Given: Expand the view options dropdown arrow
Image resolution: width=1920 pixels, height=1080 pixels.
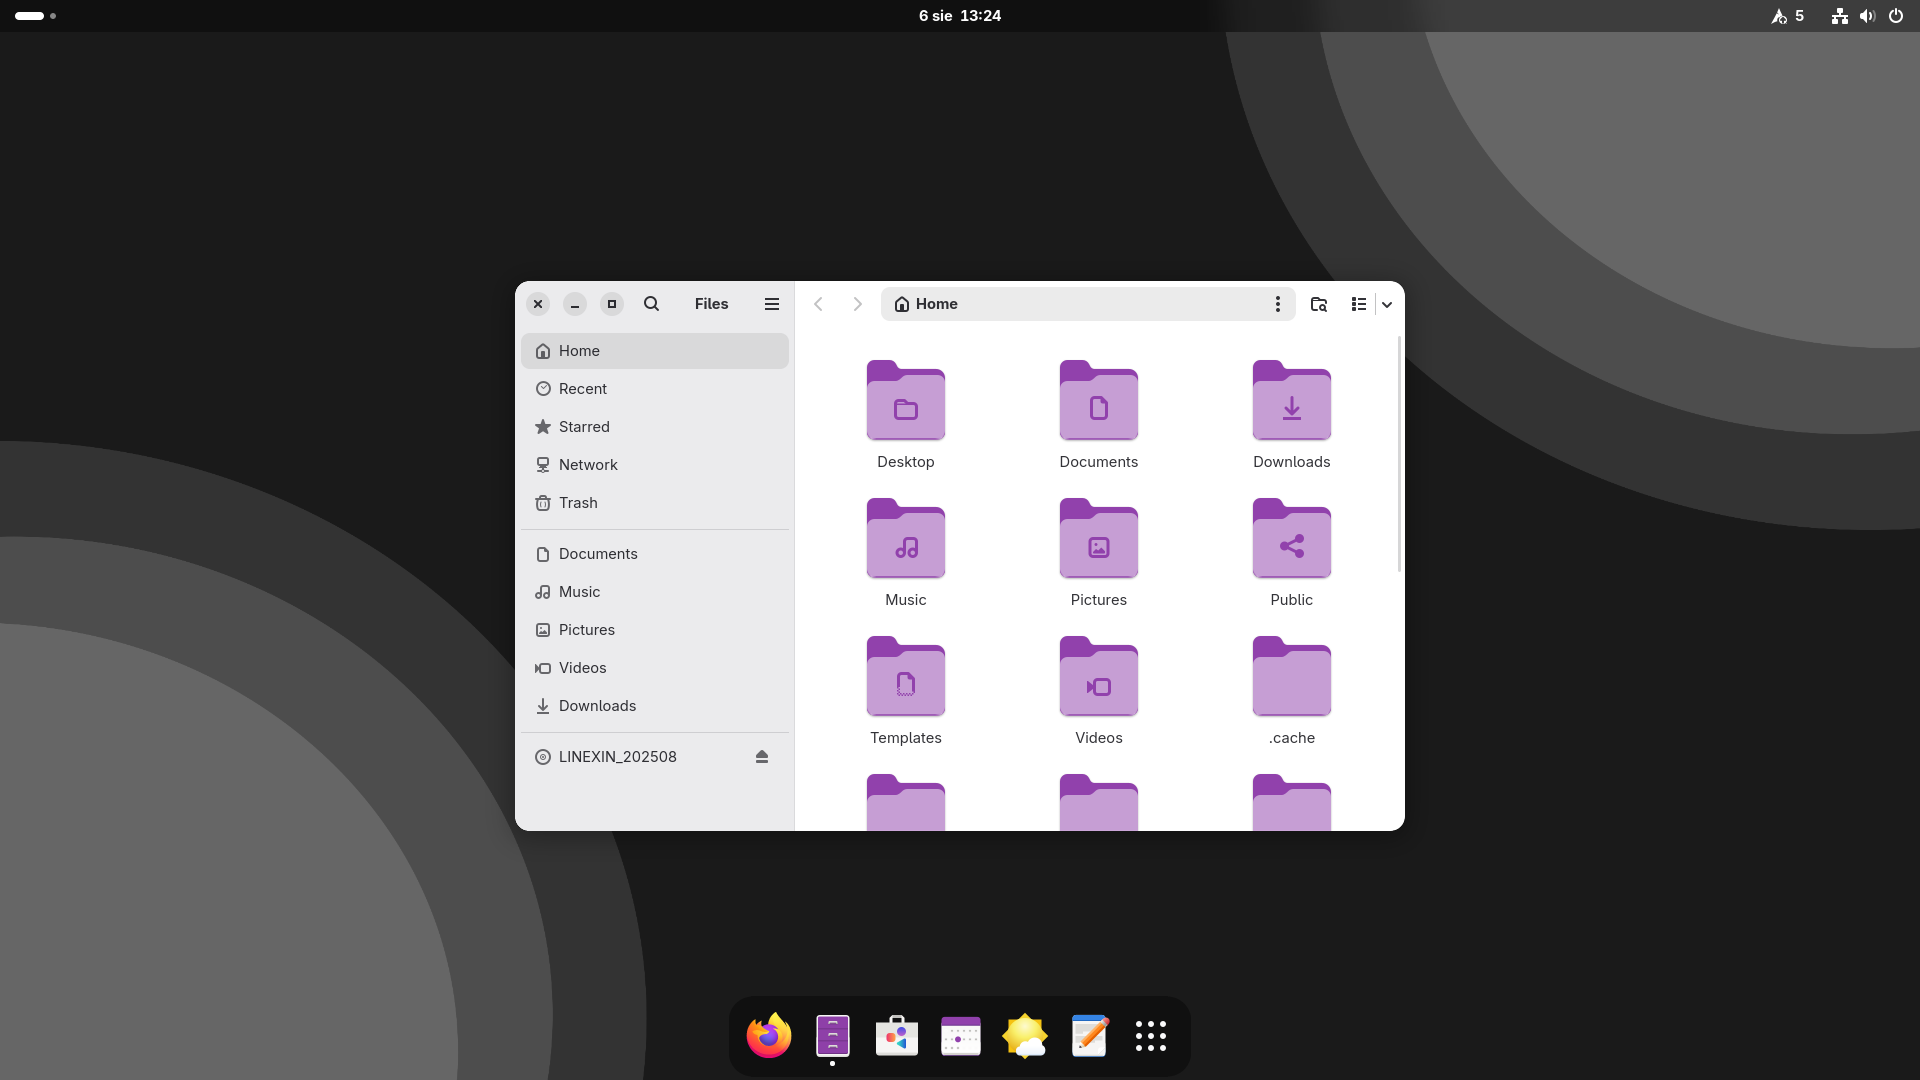Looking at the screenshot, I should (1387, 304).
